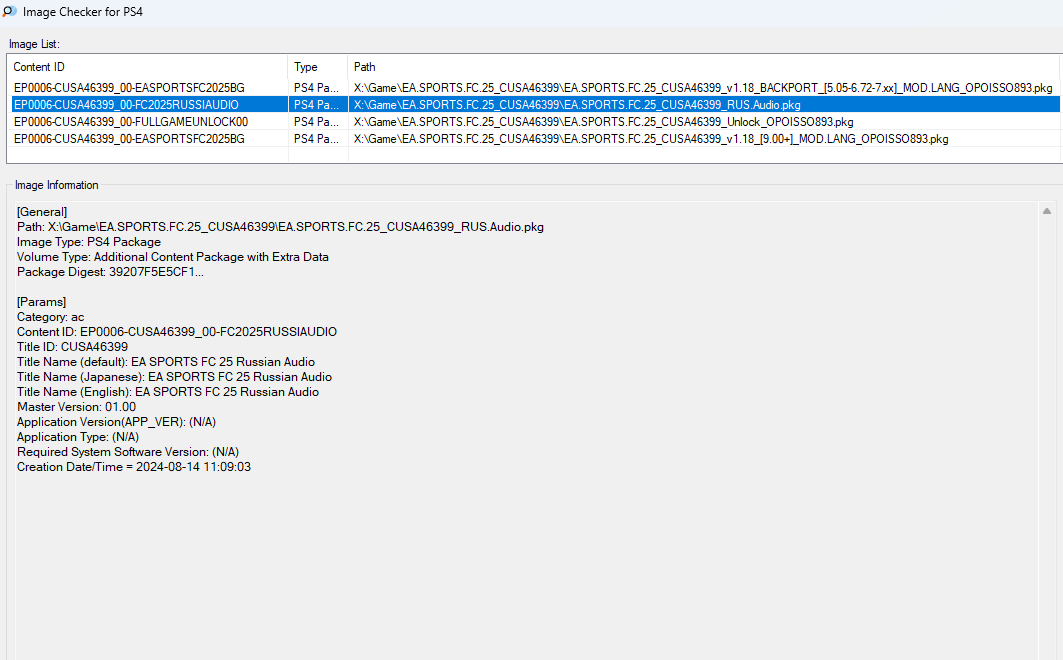This screenshot has height=660, width=1063.
Task: Click the Content ID line in Params section
Action: click(177, 332)
